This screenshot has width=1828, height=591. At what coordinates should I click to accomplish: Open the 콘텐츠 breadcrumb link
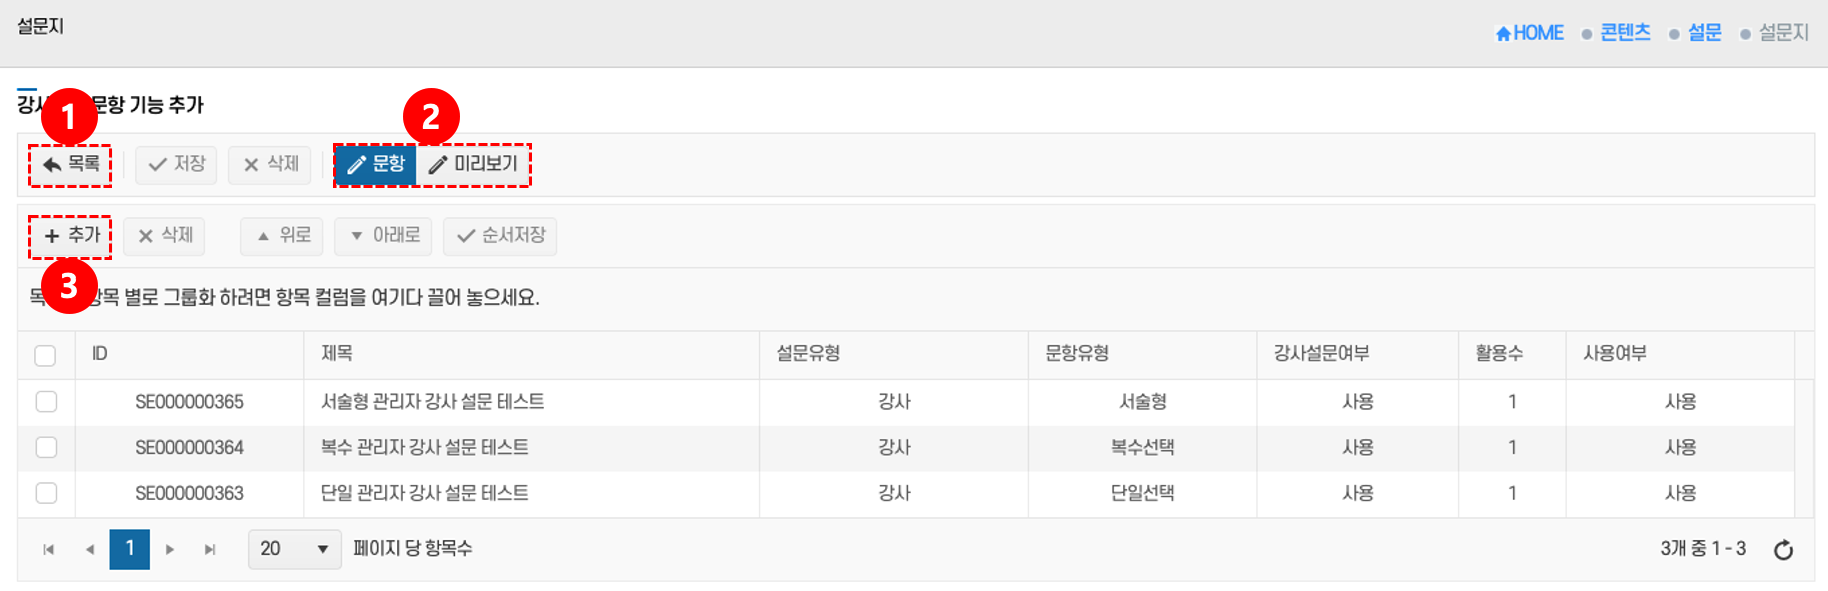(x=1625, y=33)
